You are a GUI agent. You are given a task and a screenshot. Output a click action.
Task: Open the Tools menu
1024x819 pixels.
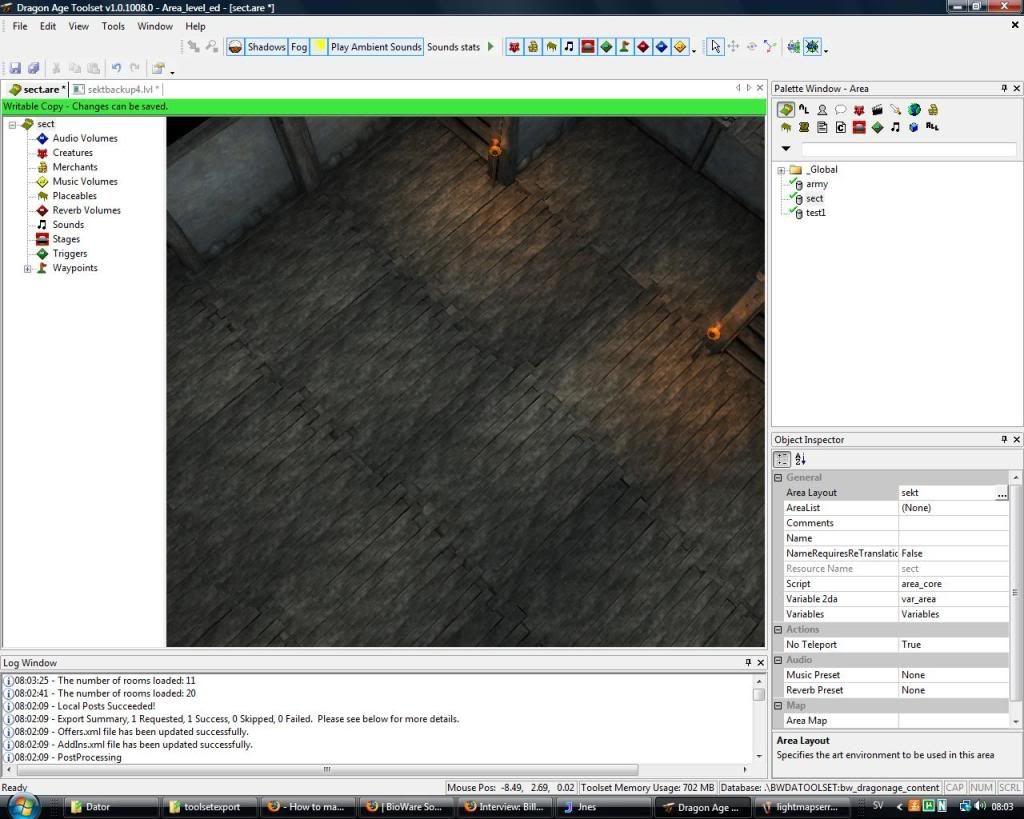tap(113, 26)
